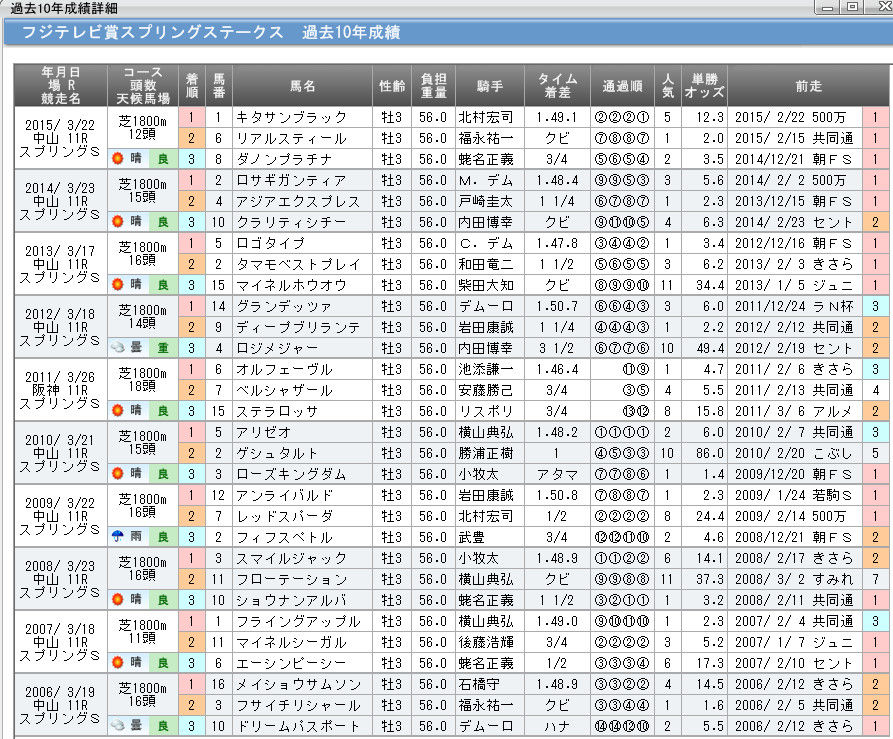Click the sunny weather icon in the 2008 race
The height and width of the screenshot is (739, 893).
point(118,599)
